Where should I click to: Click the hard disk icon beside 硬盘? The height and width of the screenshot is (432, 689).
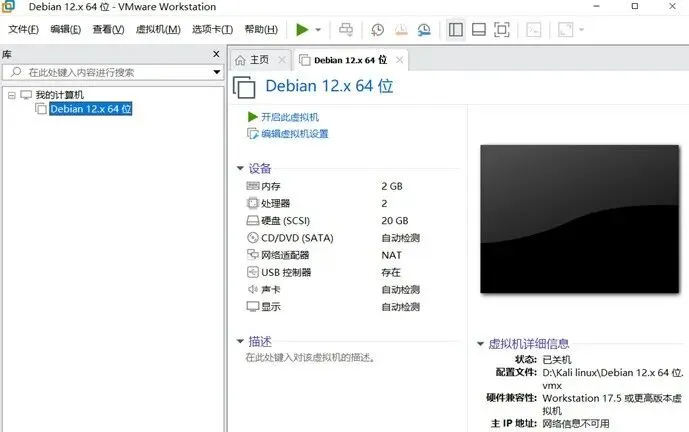(253, 220)
